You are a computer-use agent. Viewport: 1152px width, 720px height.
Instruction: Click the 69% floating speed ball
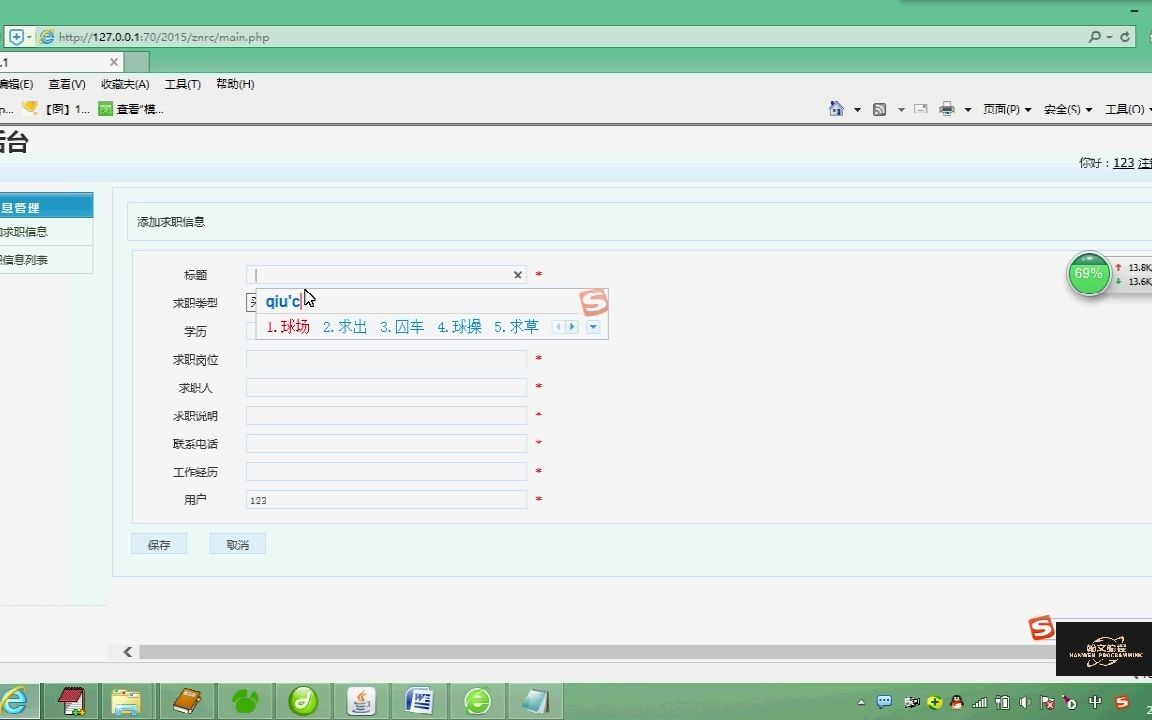point(1087,272)
